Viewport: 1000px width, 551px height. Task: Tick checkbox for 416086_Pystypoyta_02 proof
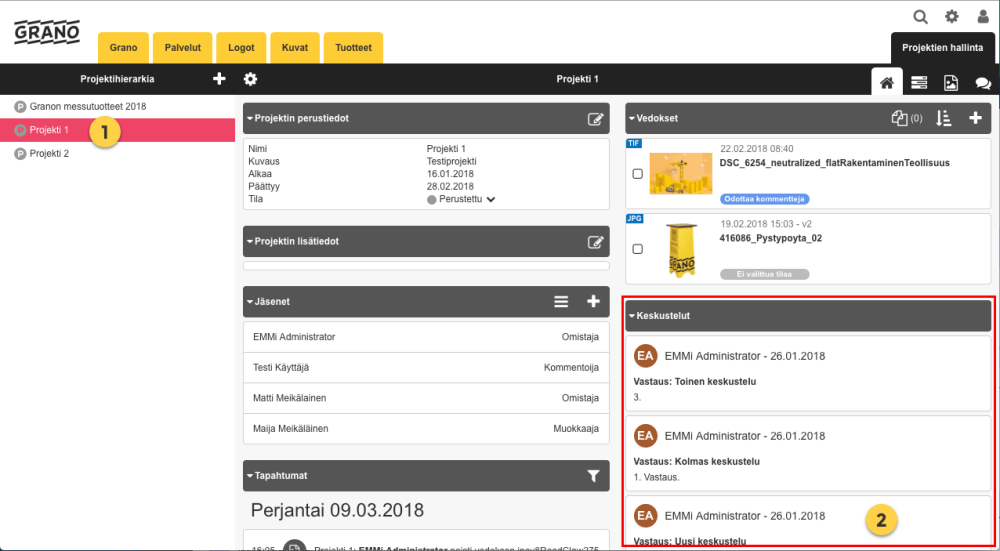pos(637,249)
